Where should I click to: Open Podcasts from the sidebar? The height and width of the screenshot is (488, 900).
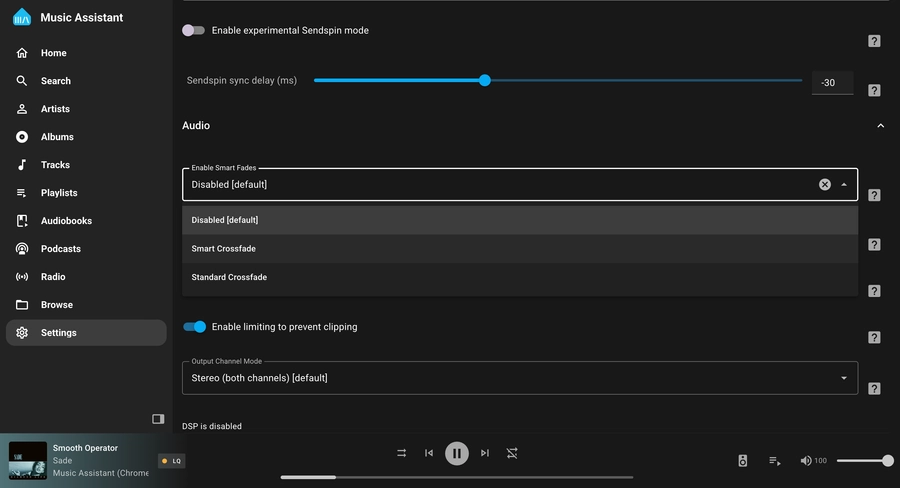[x=61, y=249]
